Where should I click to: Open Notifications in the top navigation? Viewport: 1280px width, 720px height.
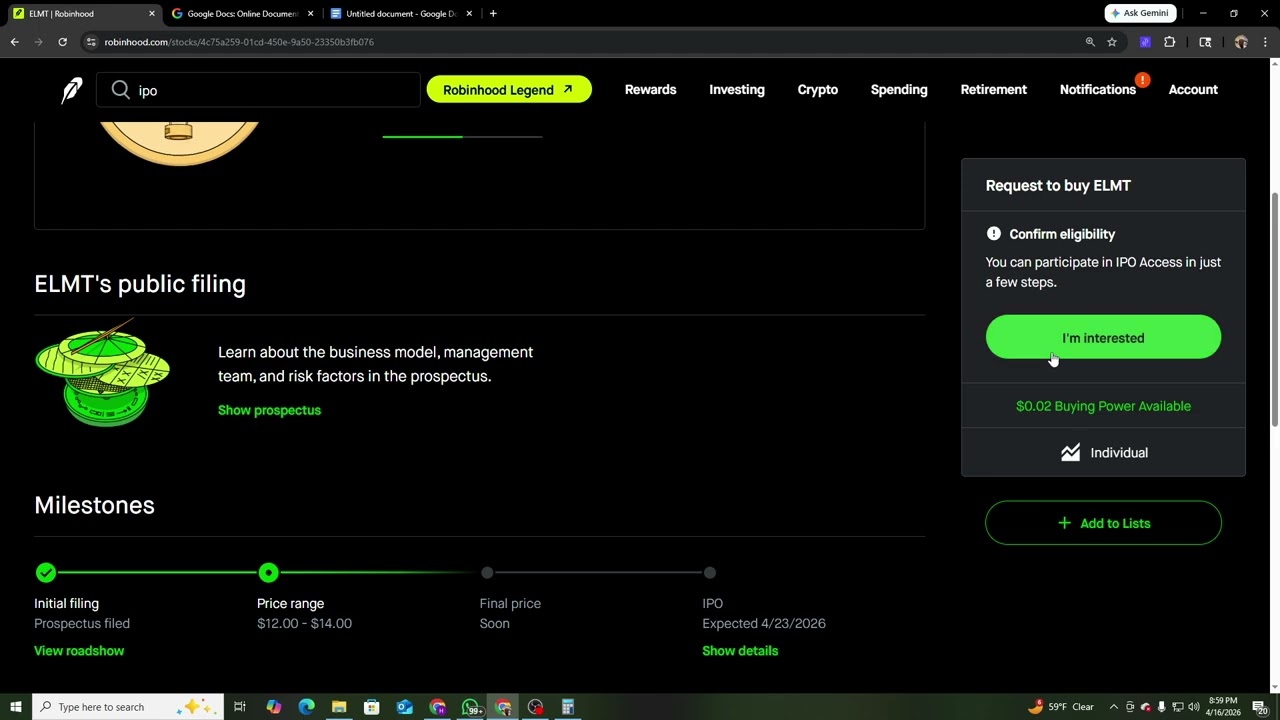tap(1097, 90)
